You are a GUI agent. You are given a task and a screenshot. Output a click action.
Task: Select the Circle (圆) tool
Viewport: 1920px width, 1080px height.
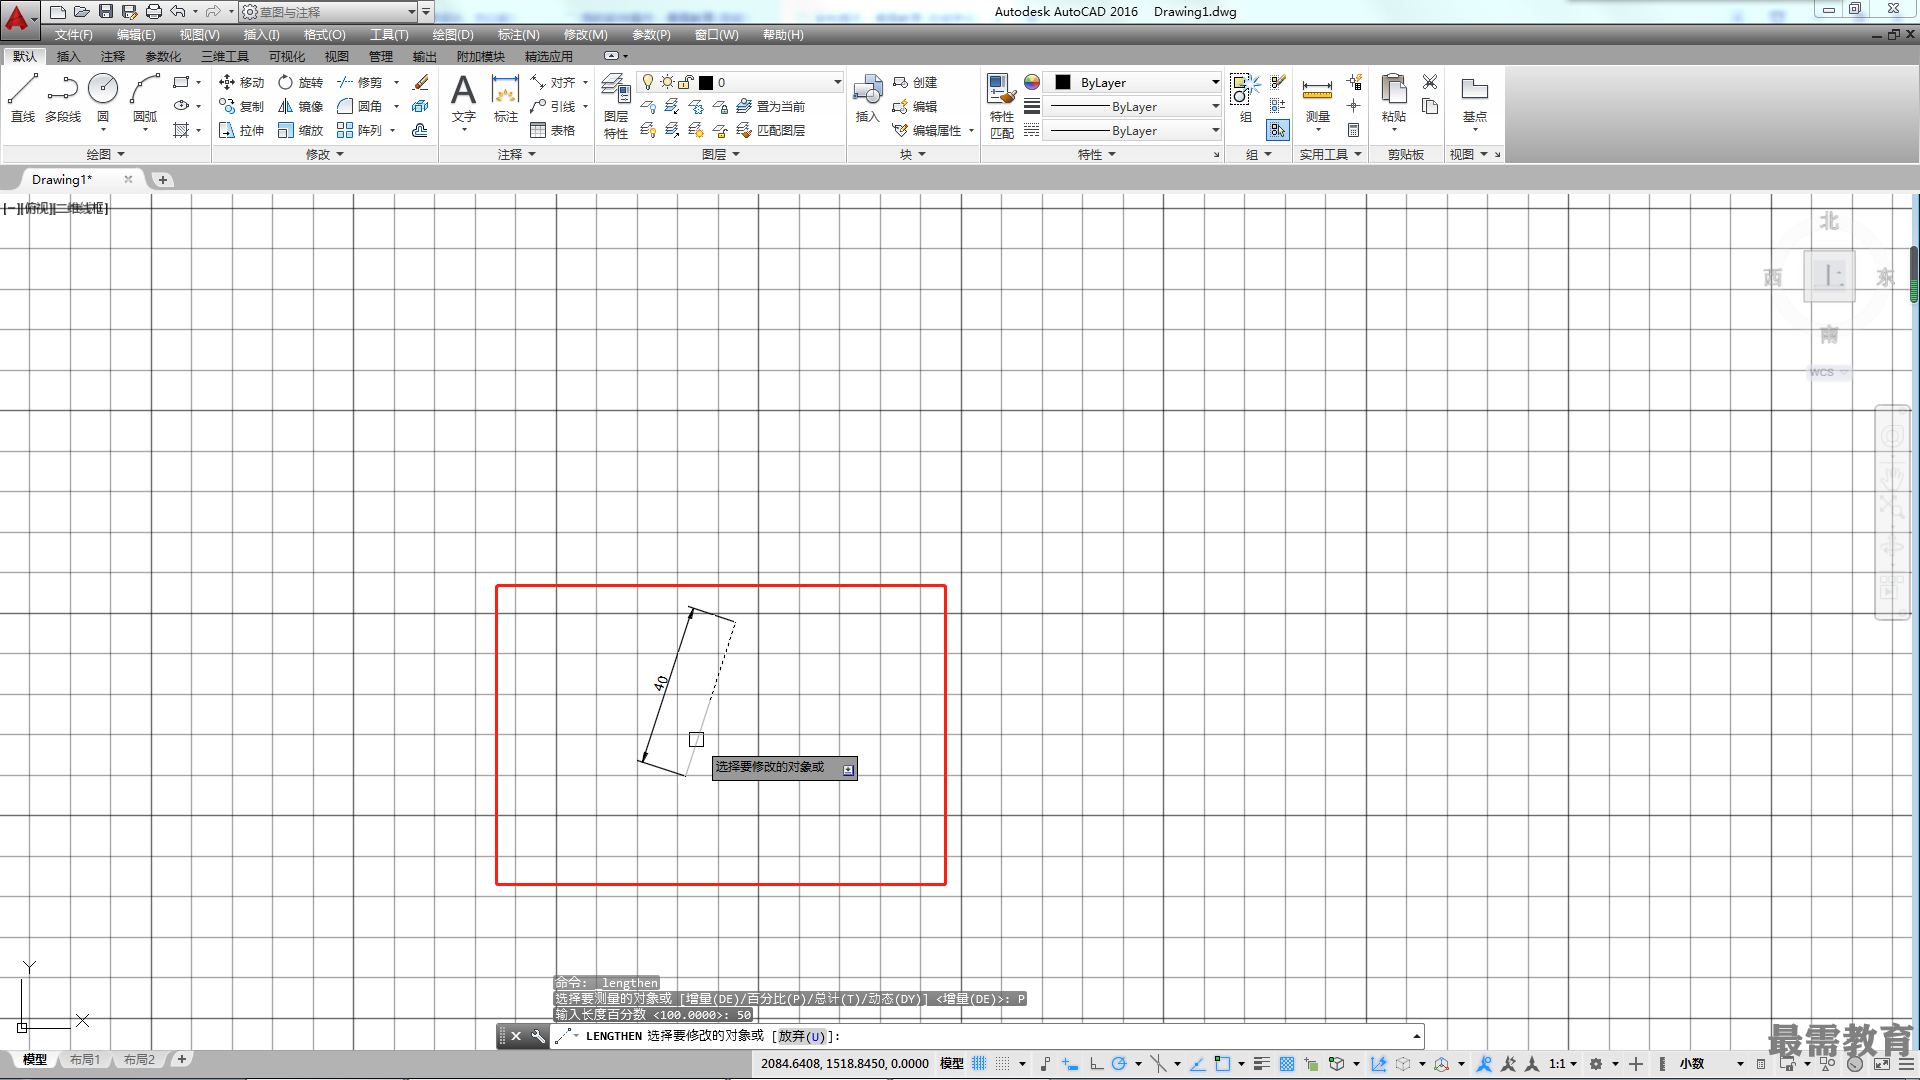(x=103, y=98)
